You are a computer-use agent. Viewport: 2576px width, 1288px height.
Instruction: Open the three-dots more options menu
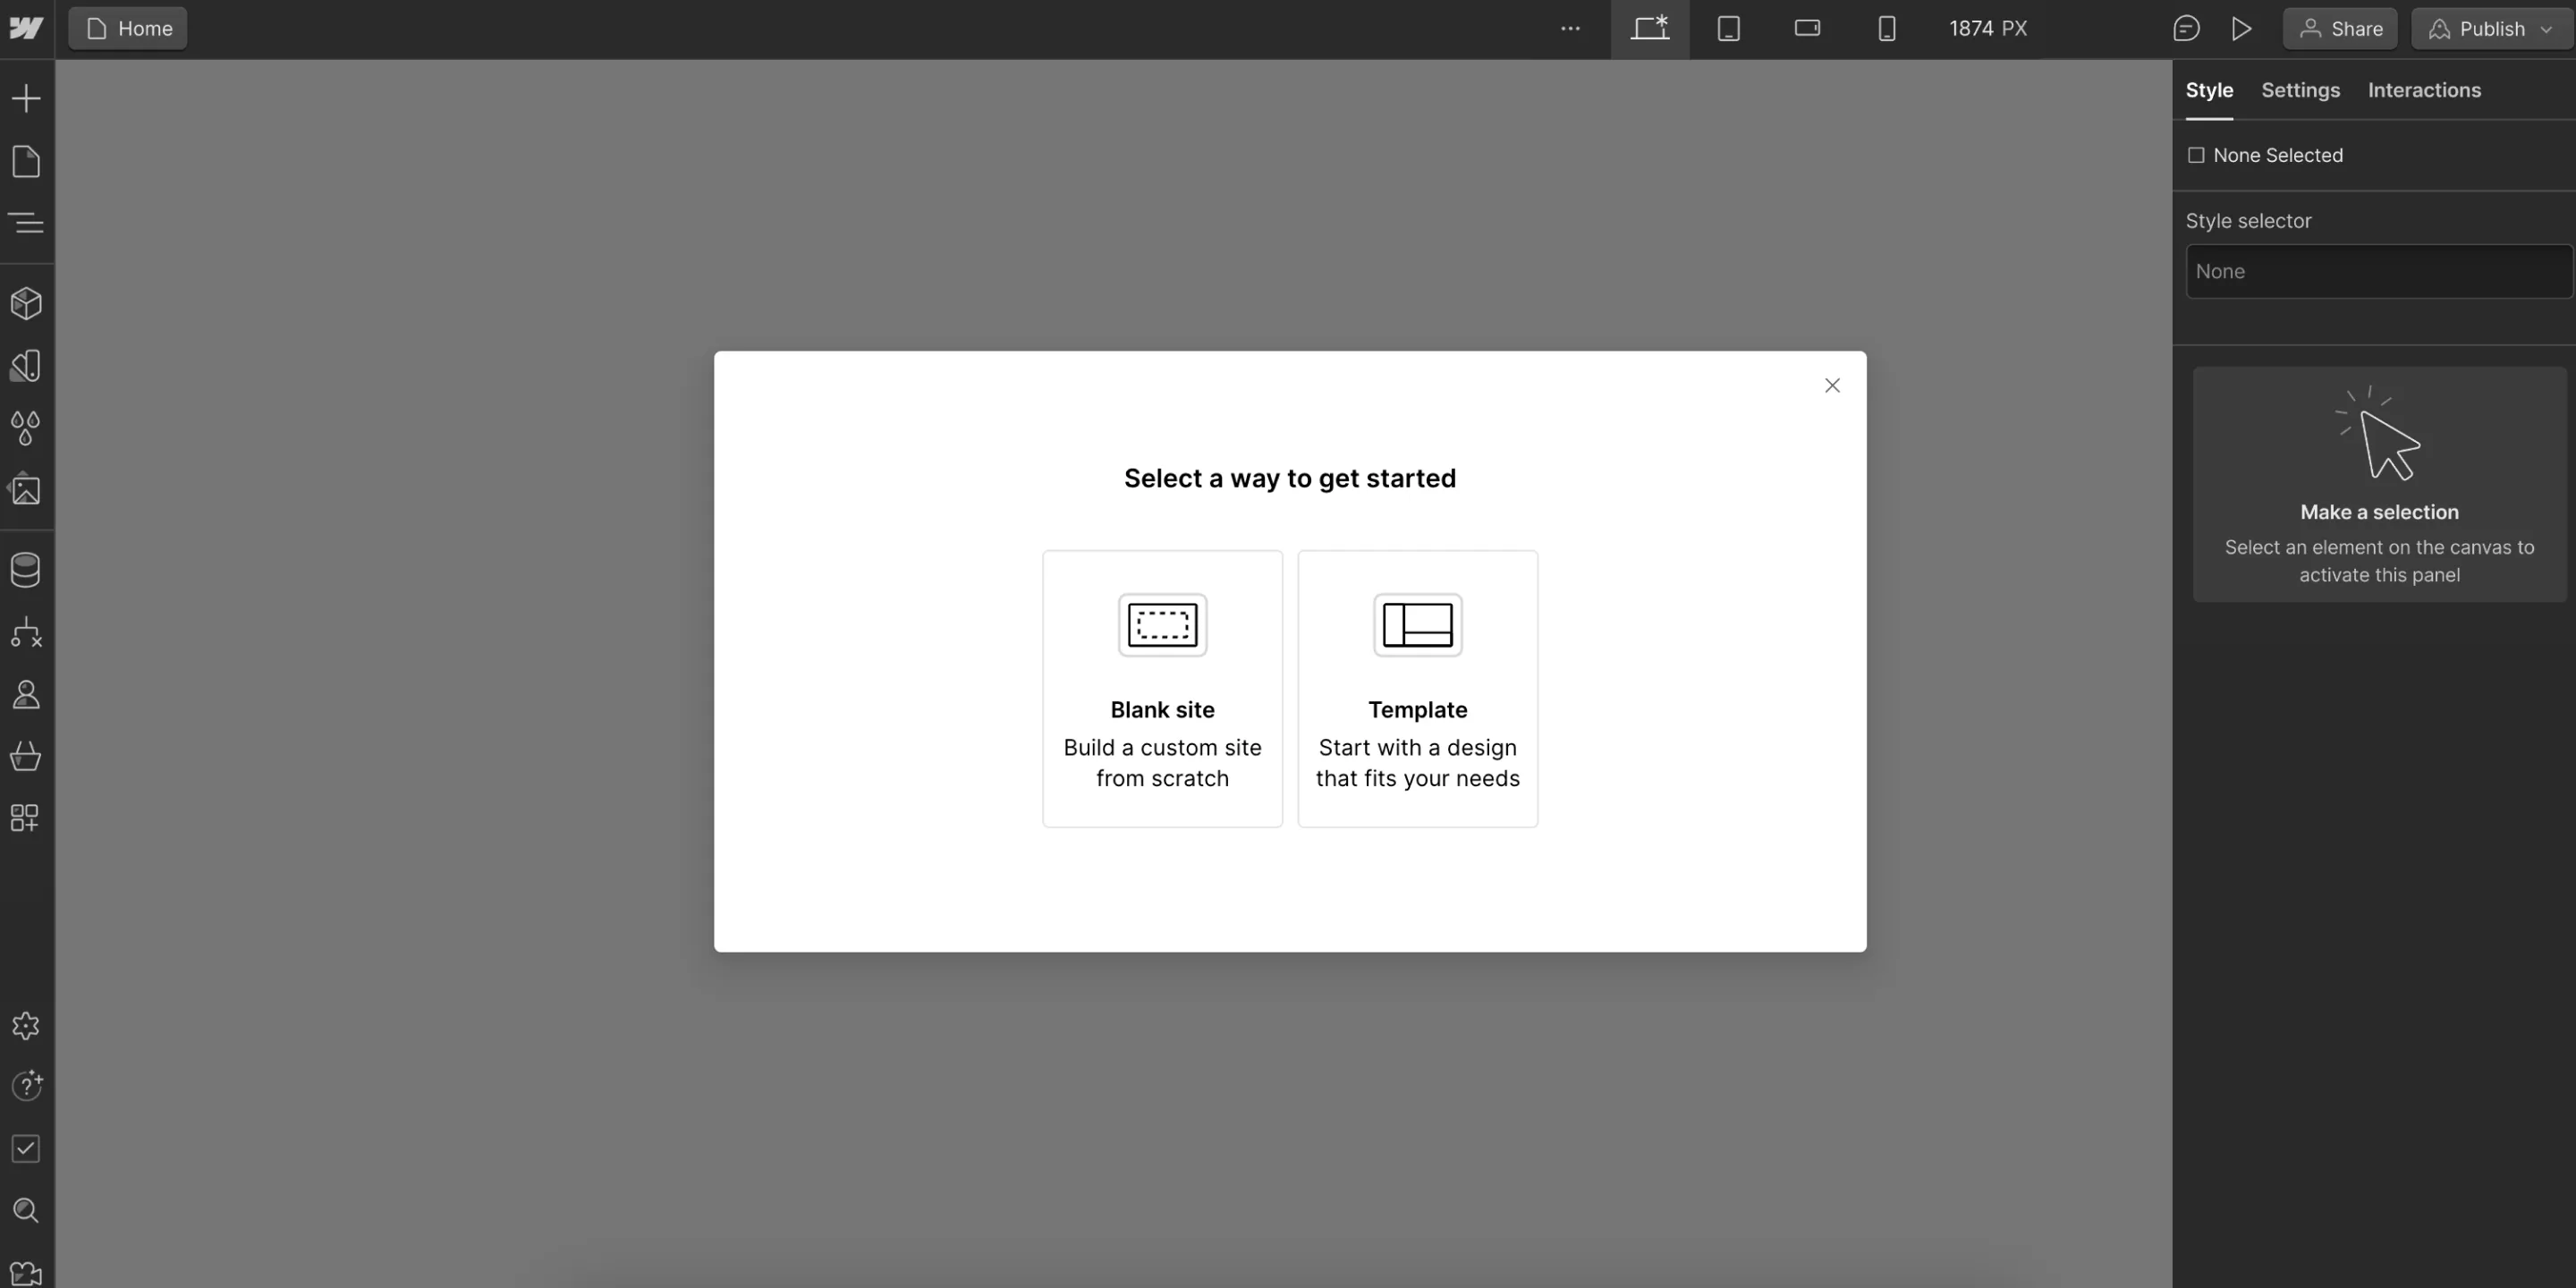click(x=1570, y=29)
